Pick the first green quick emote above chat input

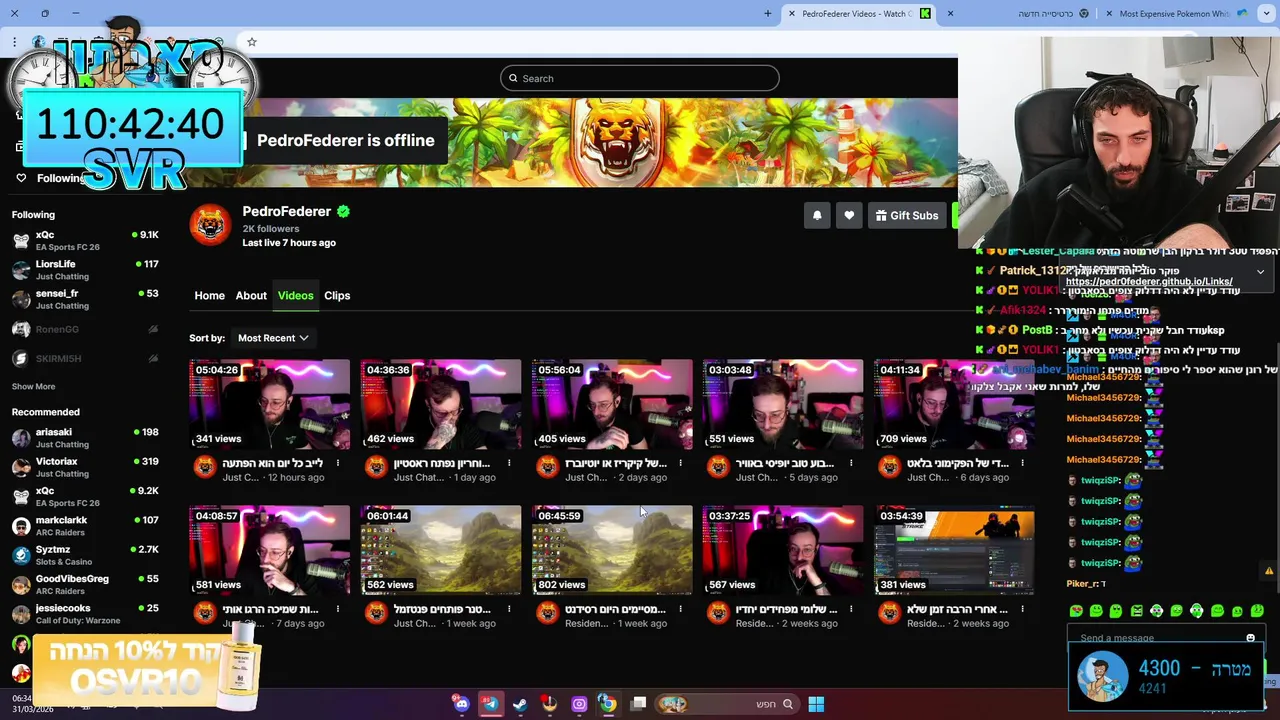coord(1076,611)
